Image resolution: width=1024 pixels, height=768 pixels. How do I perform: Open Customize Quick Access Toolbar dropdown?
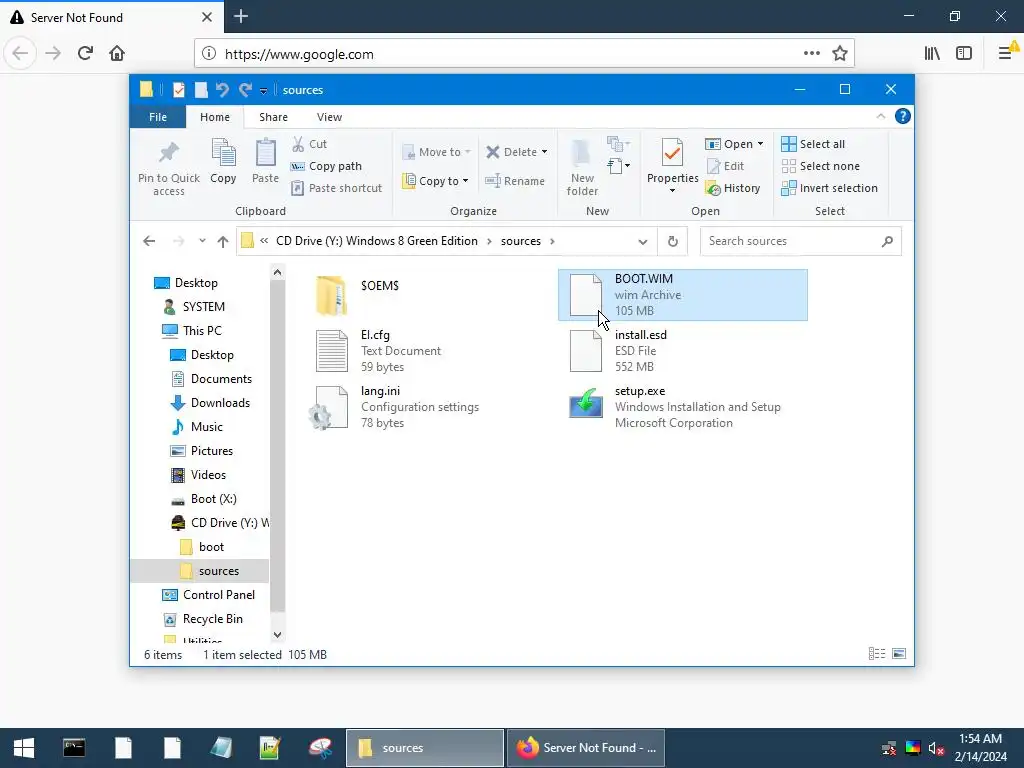click(263, 91)
